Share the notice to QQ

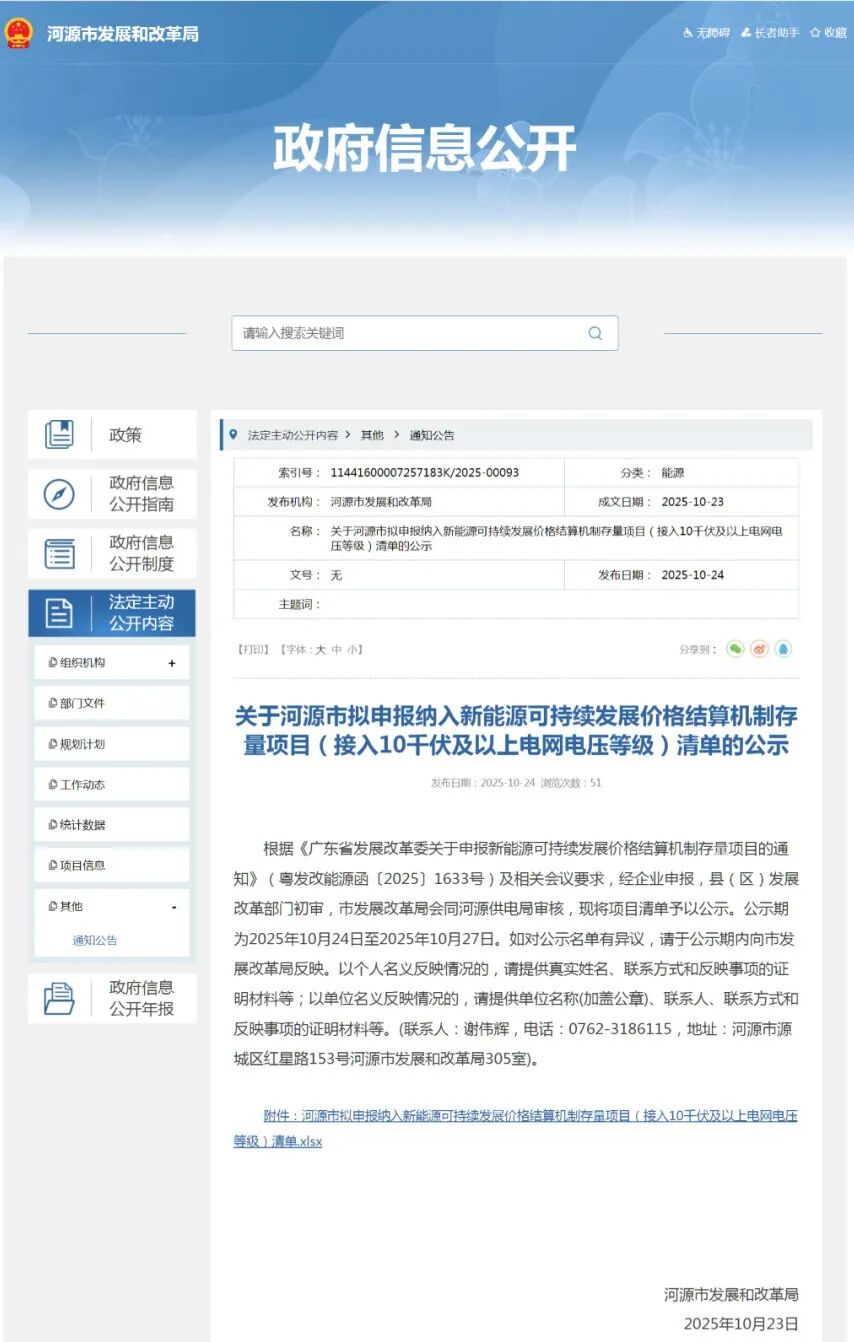point(783,649)
